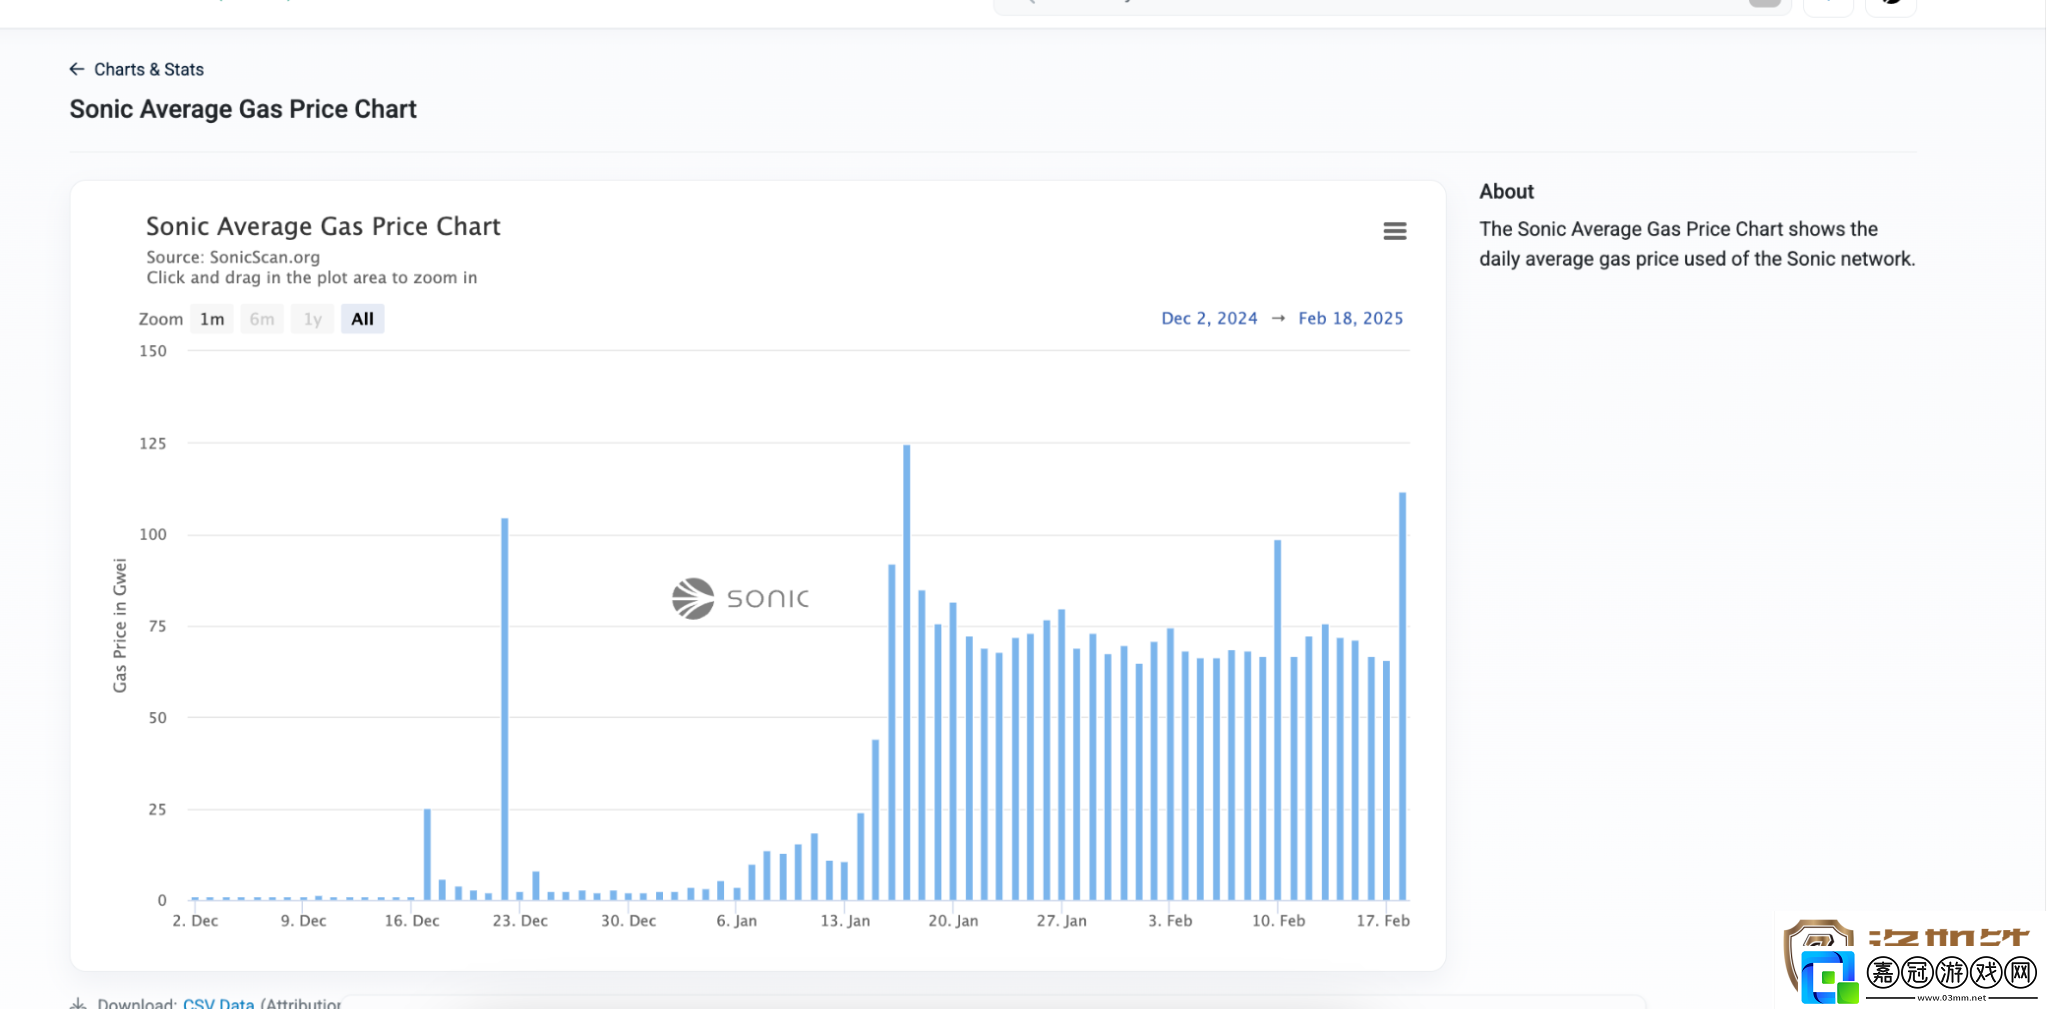Viewport: 2048px width, 1009px height.
Task: Edit the Dec 2, 2024 start date
Action: [1209, 318]
